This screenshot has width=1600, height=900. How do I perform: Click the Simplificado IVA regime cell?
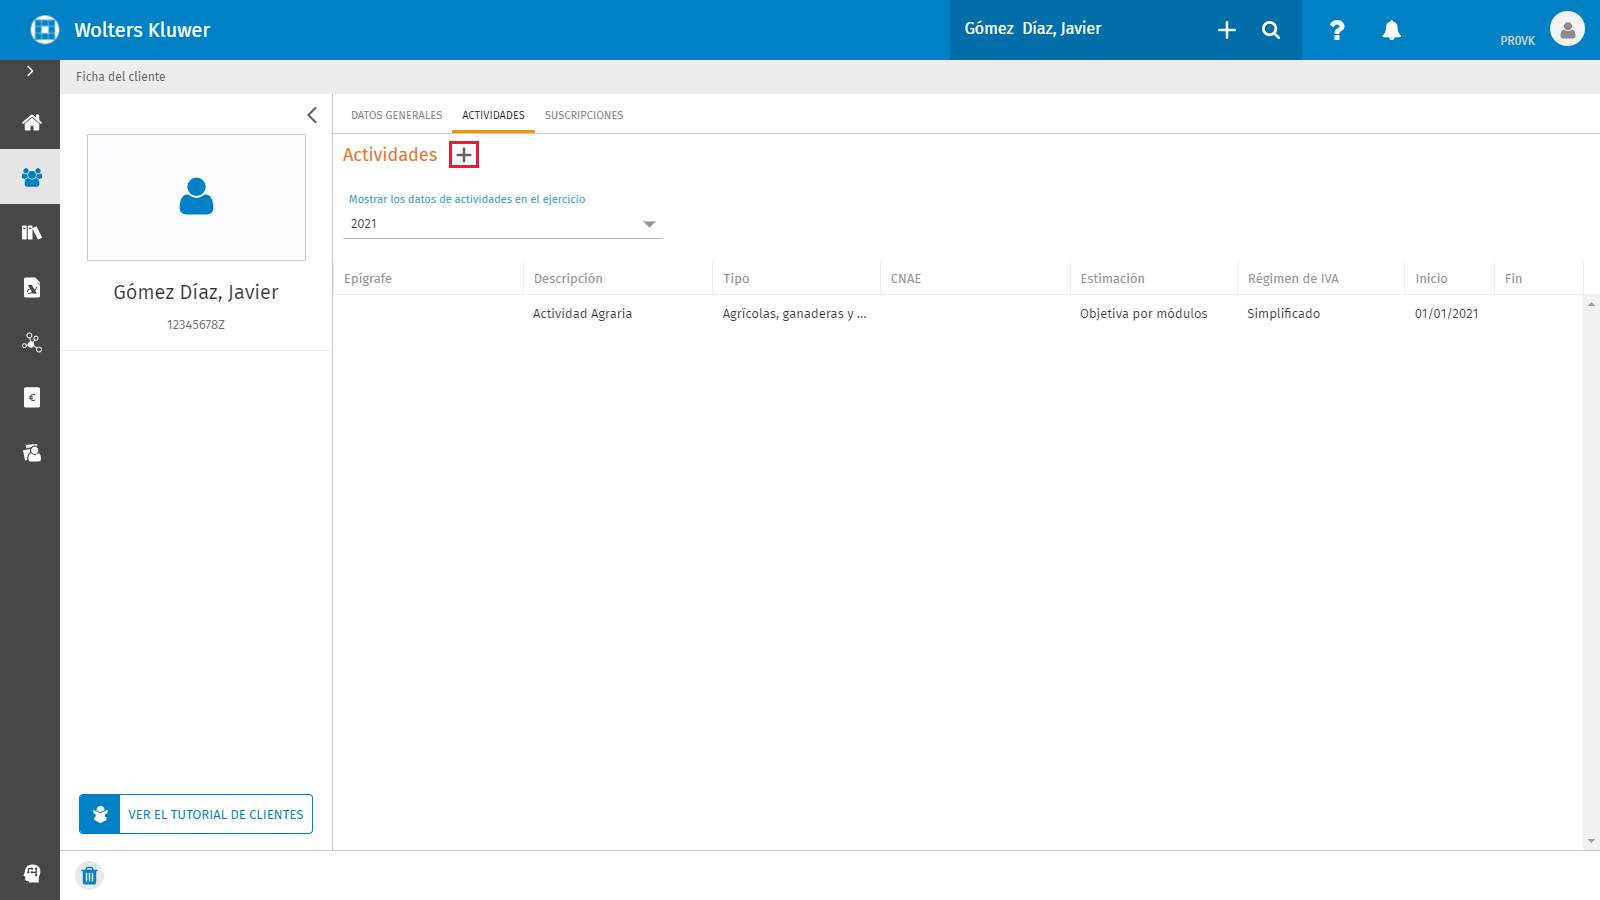click(1283, 314)
